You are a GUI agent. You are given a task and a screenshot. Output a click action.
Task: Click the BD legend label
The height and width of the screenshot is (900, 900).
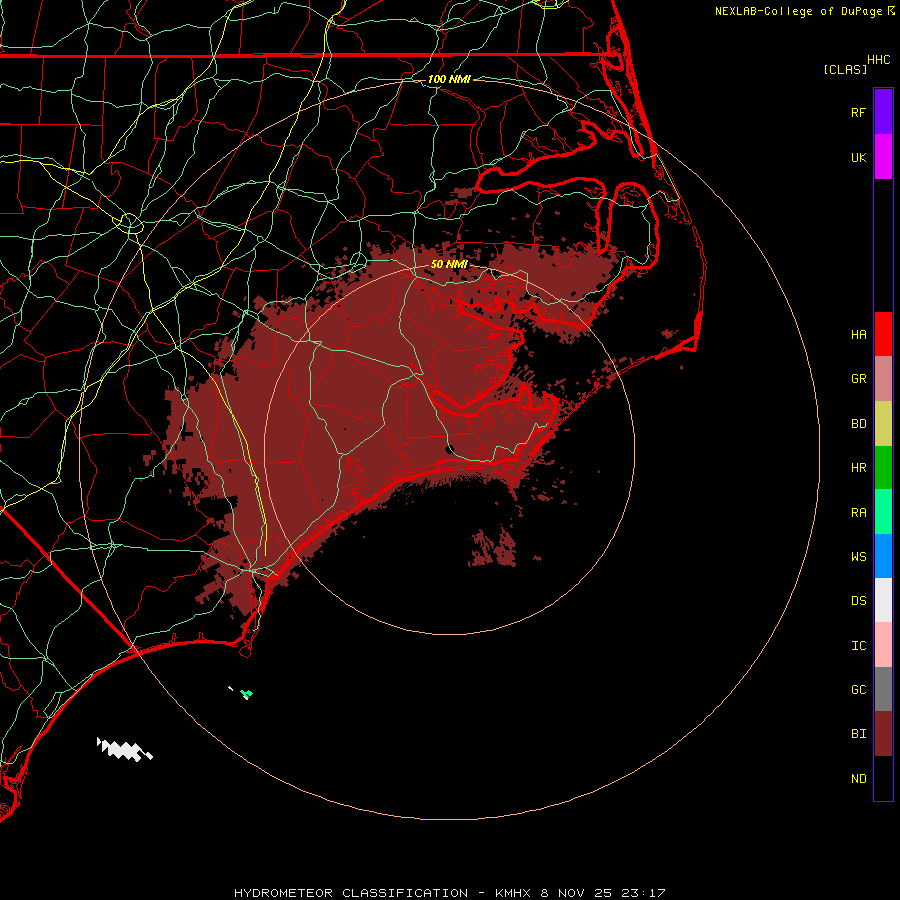click(858, 424)
